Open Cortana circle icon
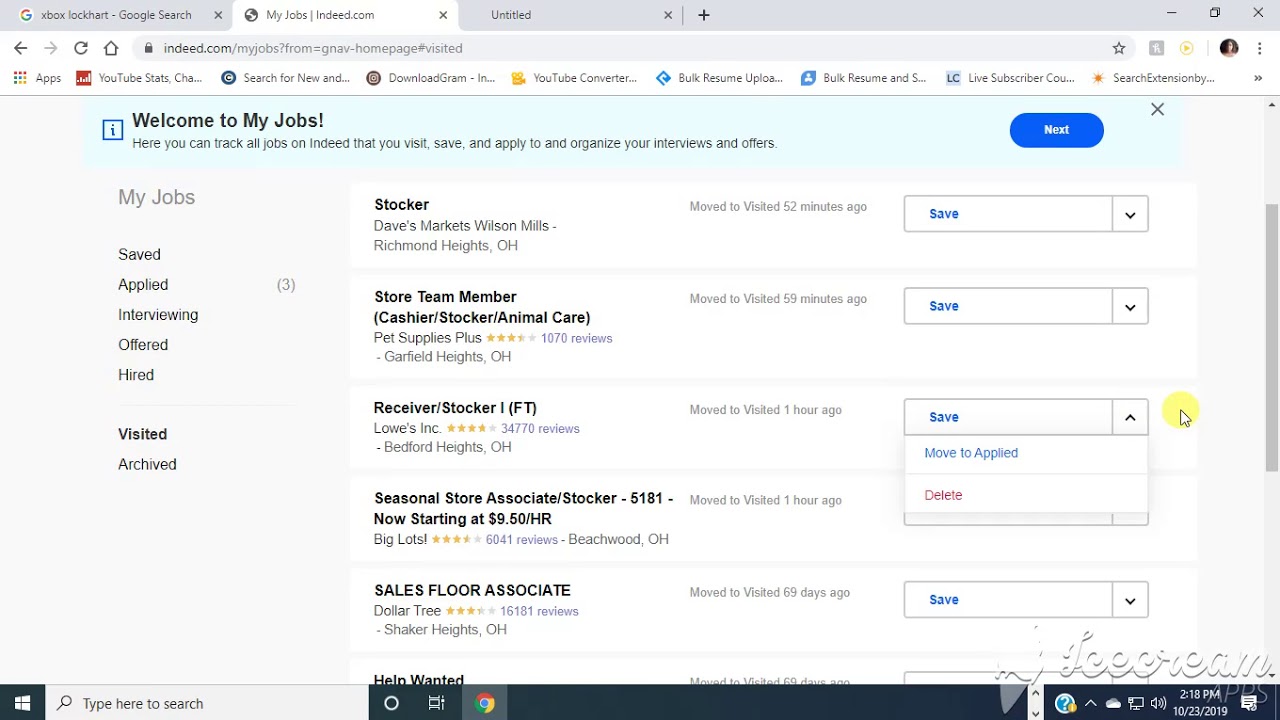The height and width of the screenshot is (720, 1280). click(x=391, y=703)
